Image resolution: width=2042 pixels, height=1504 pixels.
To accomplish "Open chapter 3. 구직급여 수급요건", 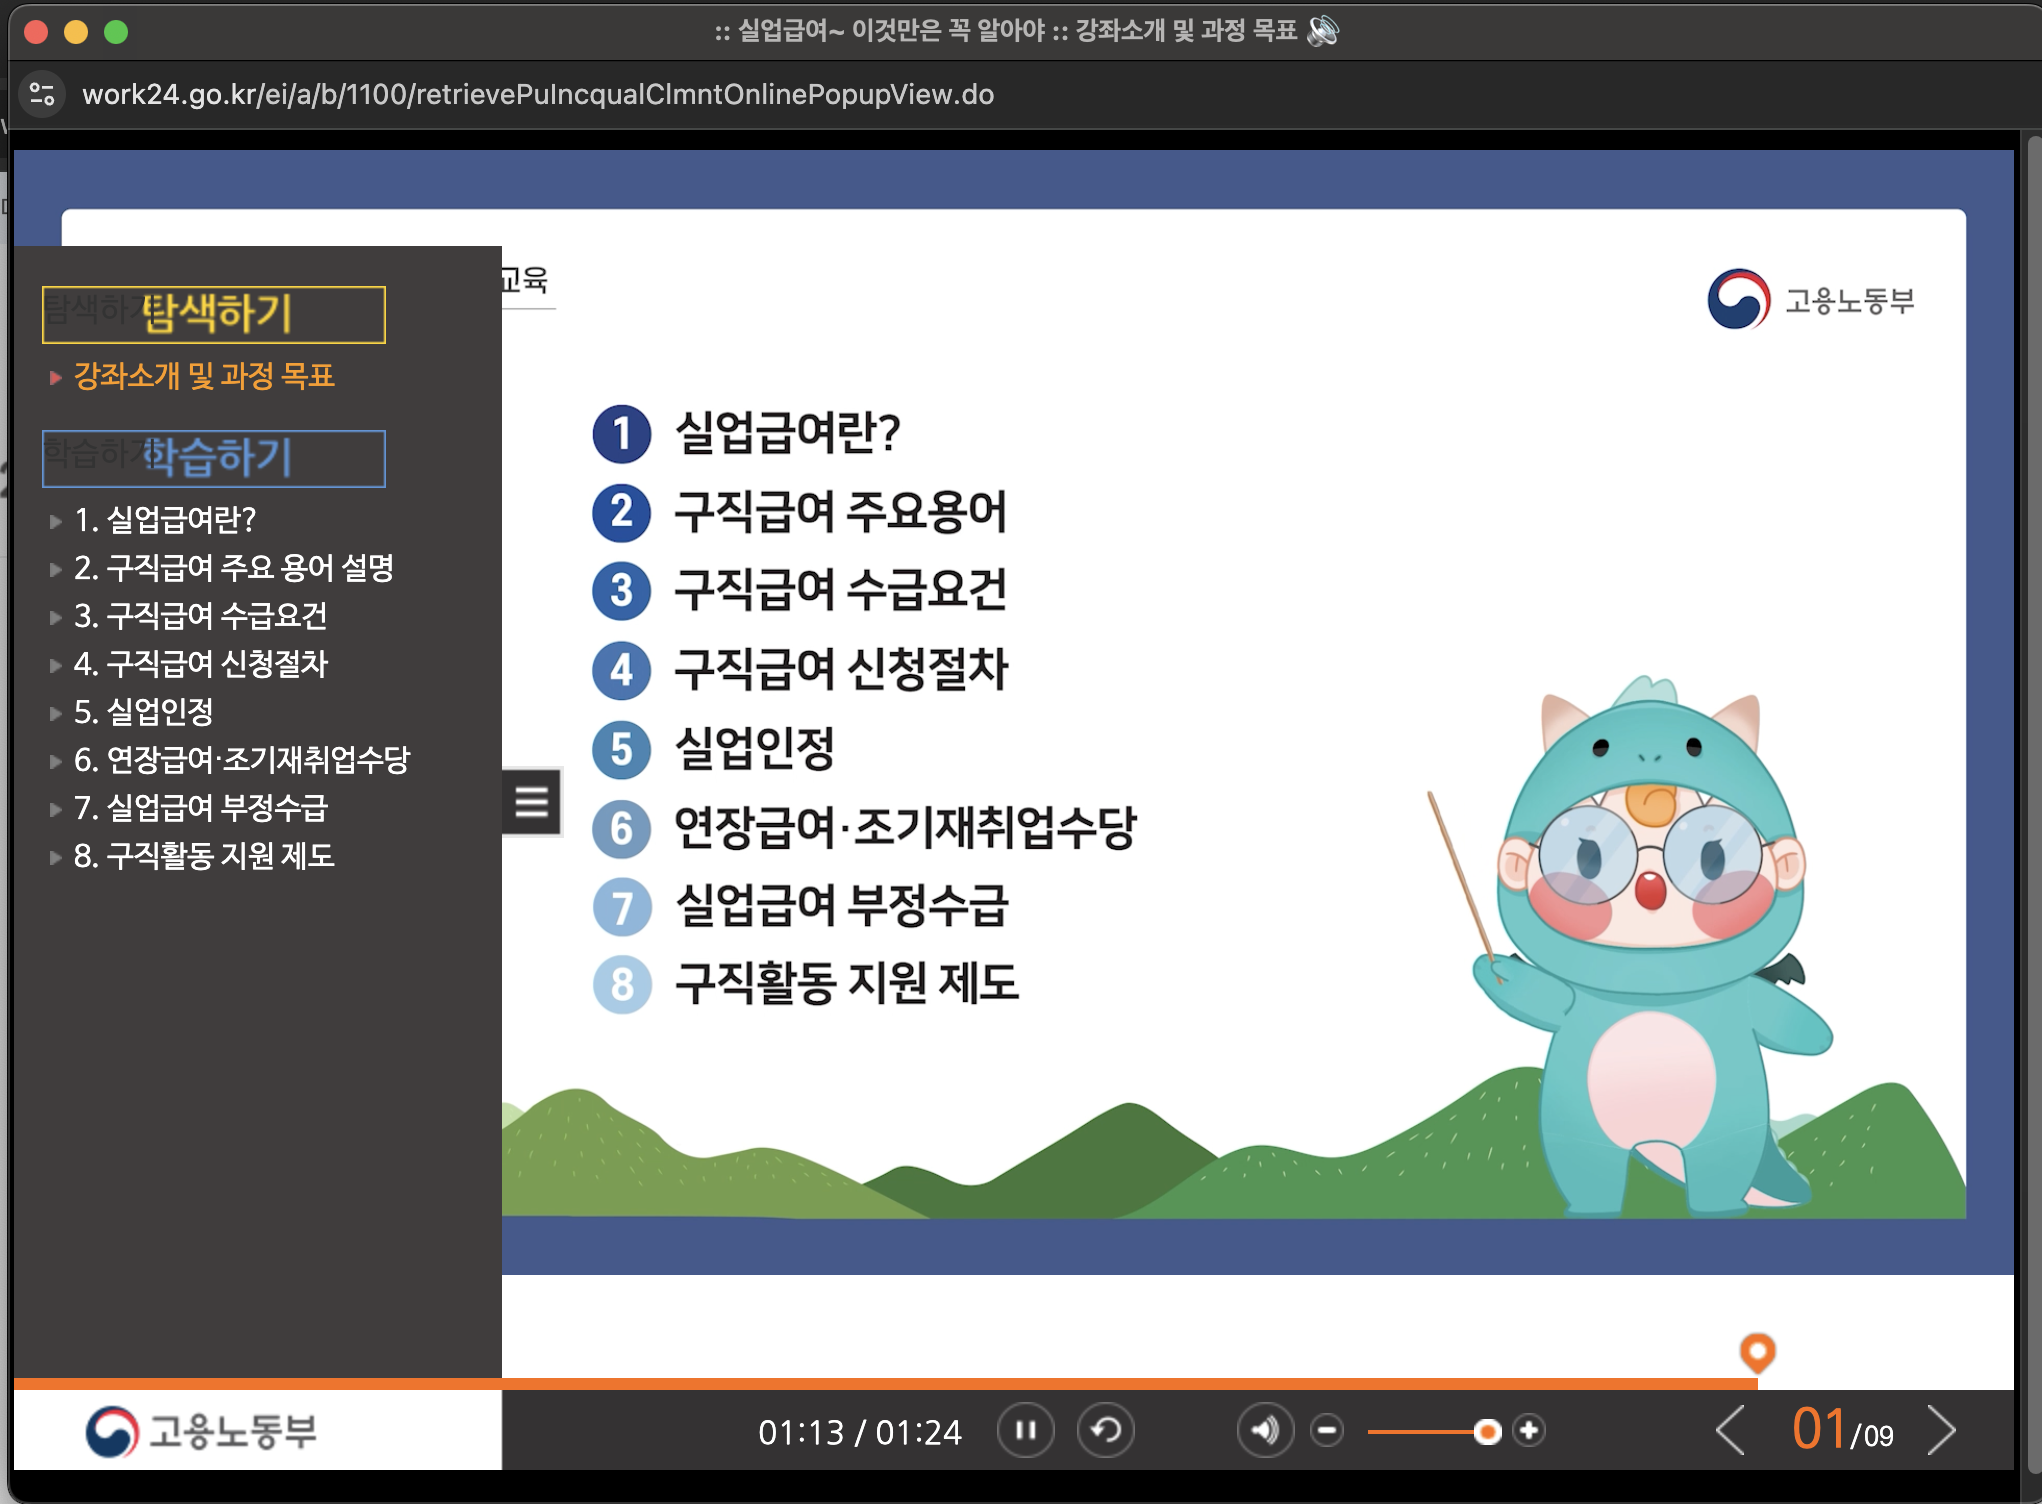I will [x=200, y=615].
